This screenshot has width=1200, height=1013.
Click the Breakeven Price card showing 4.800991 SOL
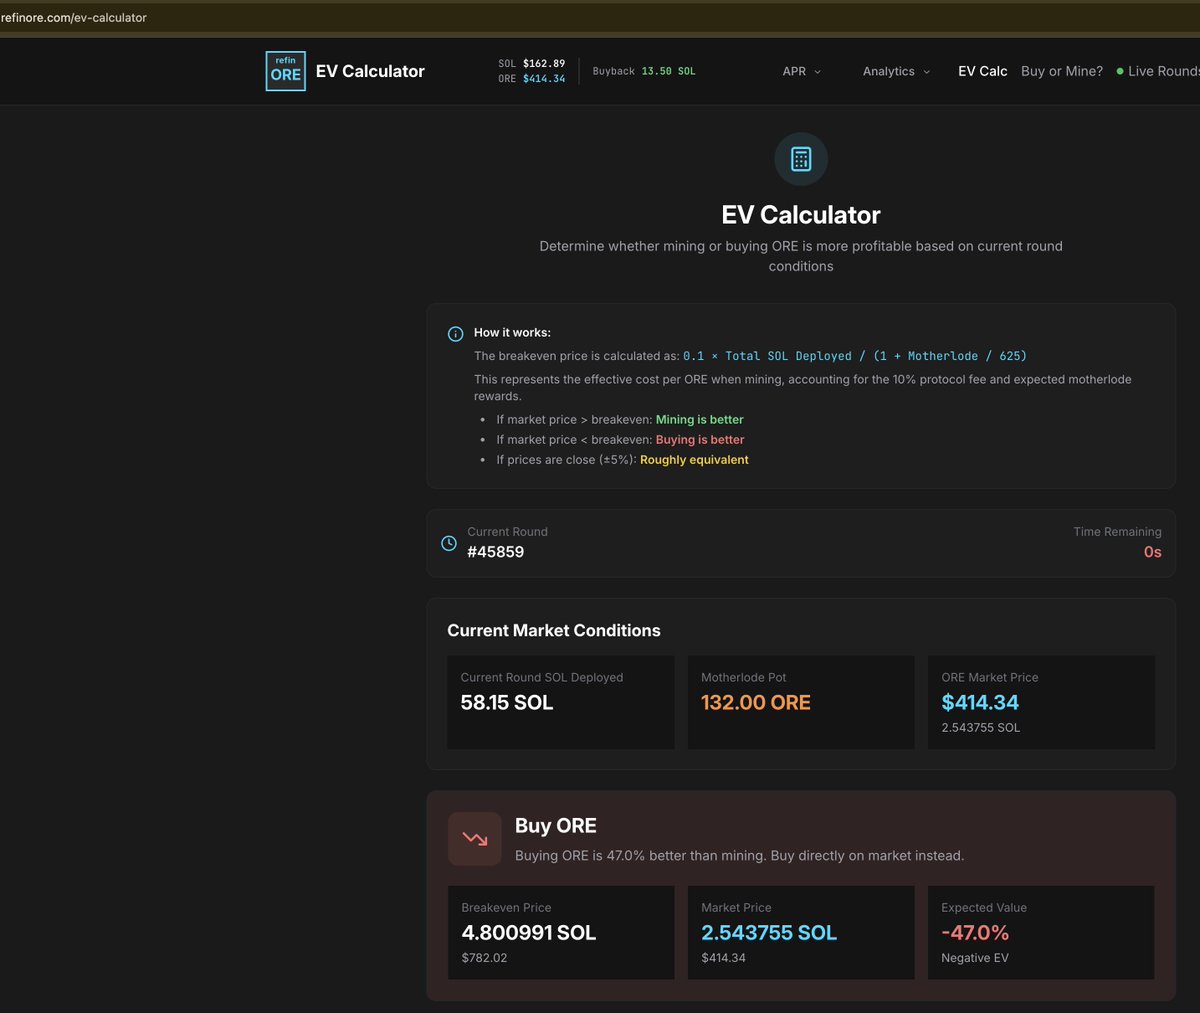click(560, 932)
